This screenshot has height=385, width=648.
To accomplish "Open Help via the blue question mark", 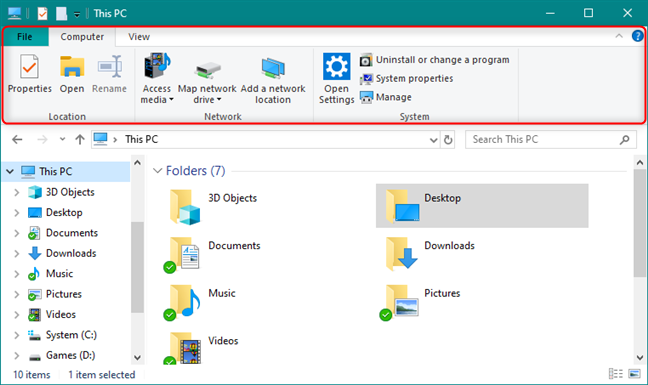I will click(637, 36).
